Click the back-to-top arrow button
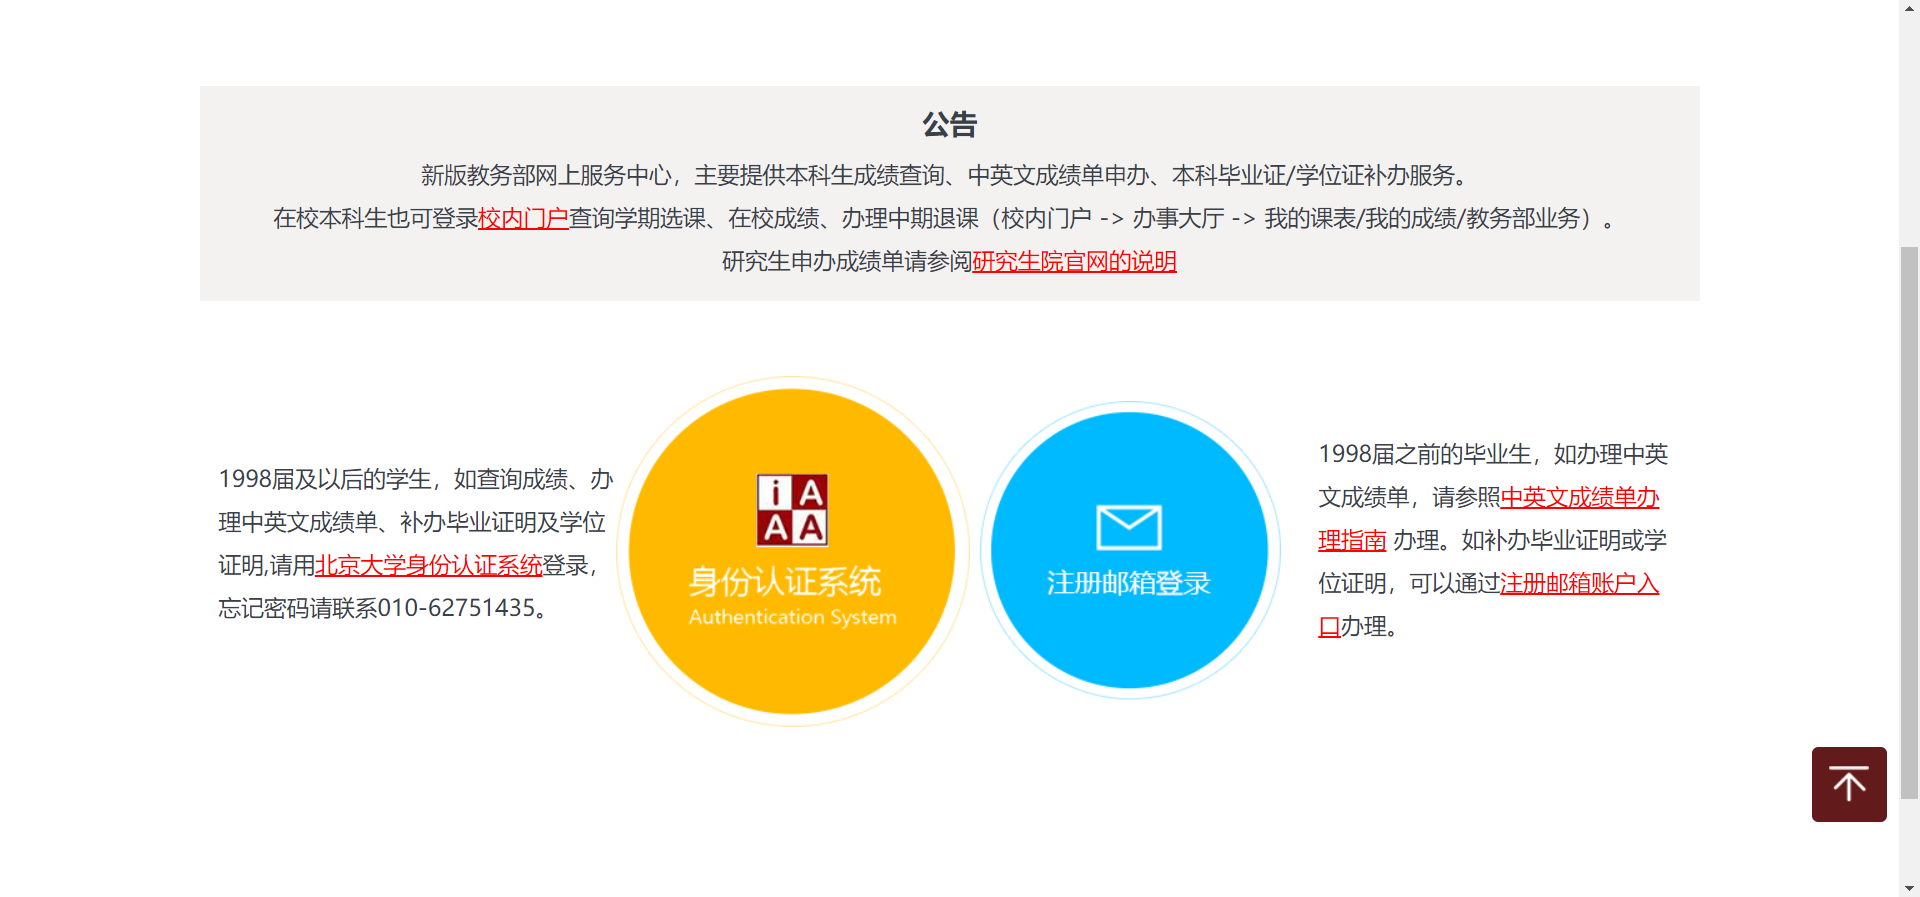 coord(1849,784)
